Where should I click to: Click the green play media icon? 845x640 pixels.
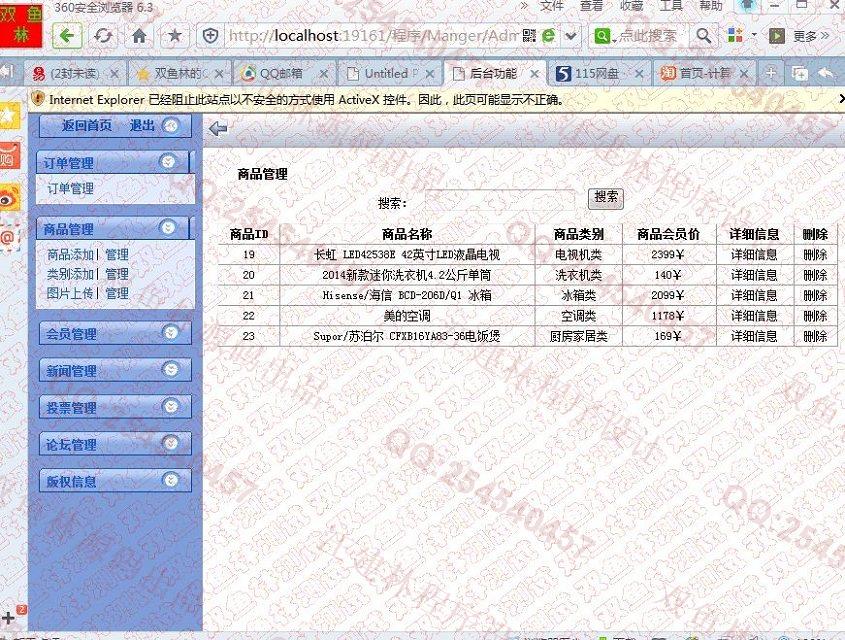(777, 36)
